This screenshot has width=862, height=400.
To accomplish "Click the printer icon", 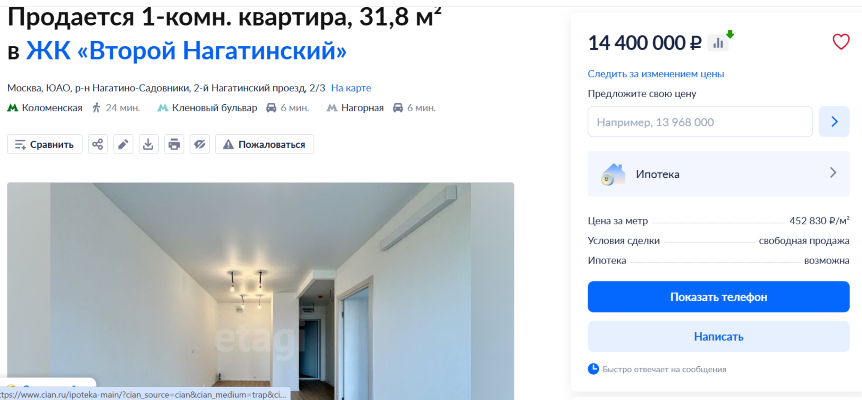I will pos(174,145).
